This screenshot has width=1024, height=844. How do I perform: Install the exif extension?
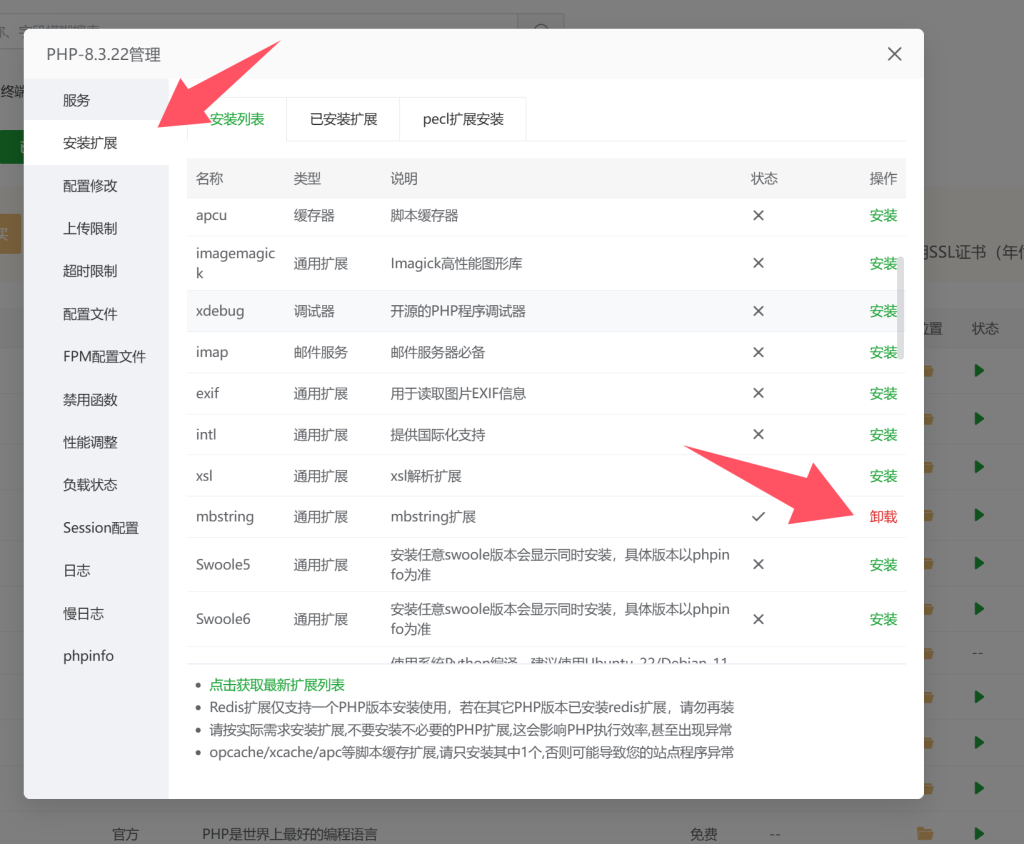click(883, 393)
